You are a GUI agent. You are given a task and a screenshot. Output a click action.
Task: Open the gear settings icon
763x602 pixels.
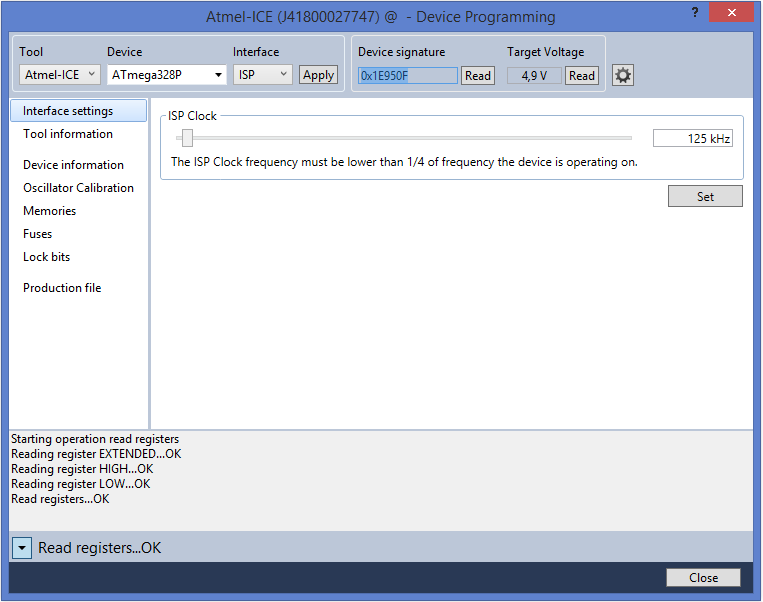(x=623, y=75)
